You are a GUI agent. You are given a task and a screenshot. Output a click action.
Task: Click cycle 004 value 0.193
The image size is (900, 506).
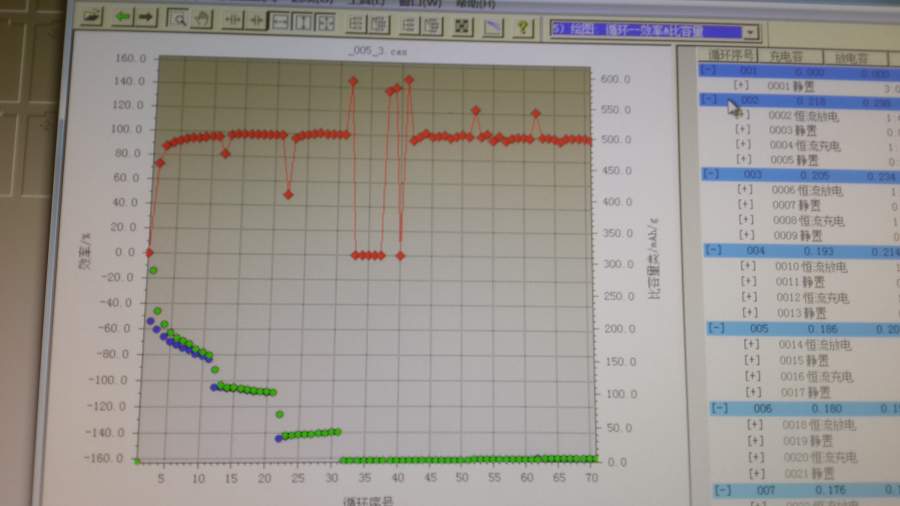pos(818,251)
